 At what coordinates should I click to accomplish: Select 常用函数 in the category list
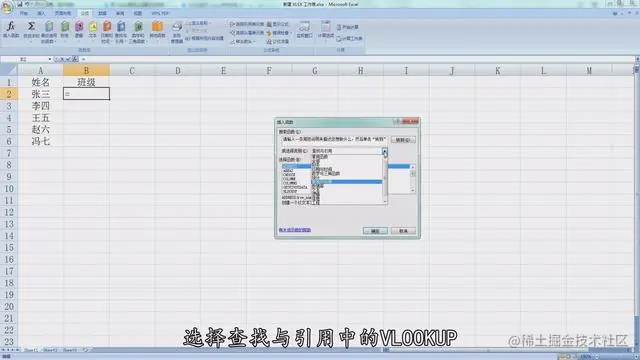point(320,157)
